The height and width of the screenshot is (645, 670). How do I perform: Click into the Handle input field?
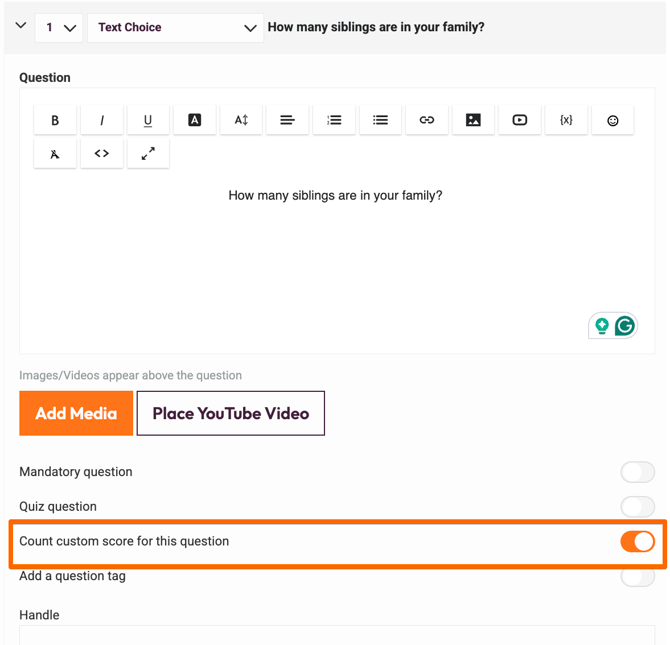[337, 636]
